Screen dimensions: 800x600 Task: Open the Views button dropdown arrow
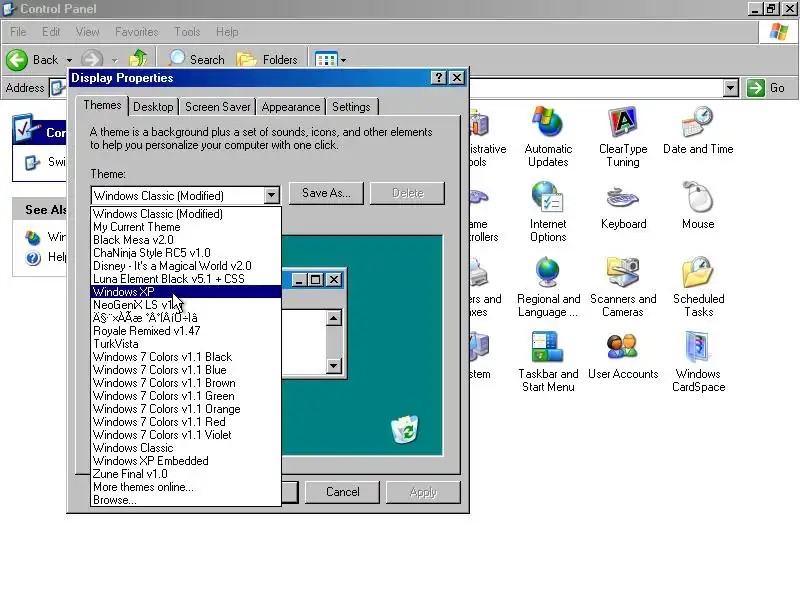pyautogui.click(x=343, y=60)
